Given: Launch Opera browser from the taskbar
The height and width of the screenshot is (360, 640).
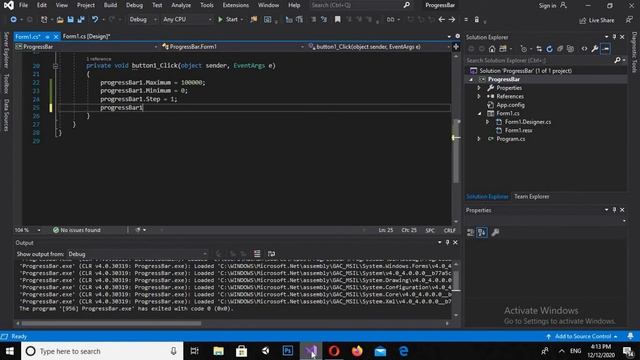Looking at the screenshot, I should [x=334, y=351].
